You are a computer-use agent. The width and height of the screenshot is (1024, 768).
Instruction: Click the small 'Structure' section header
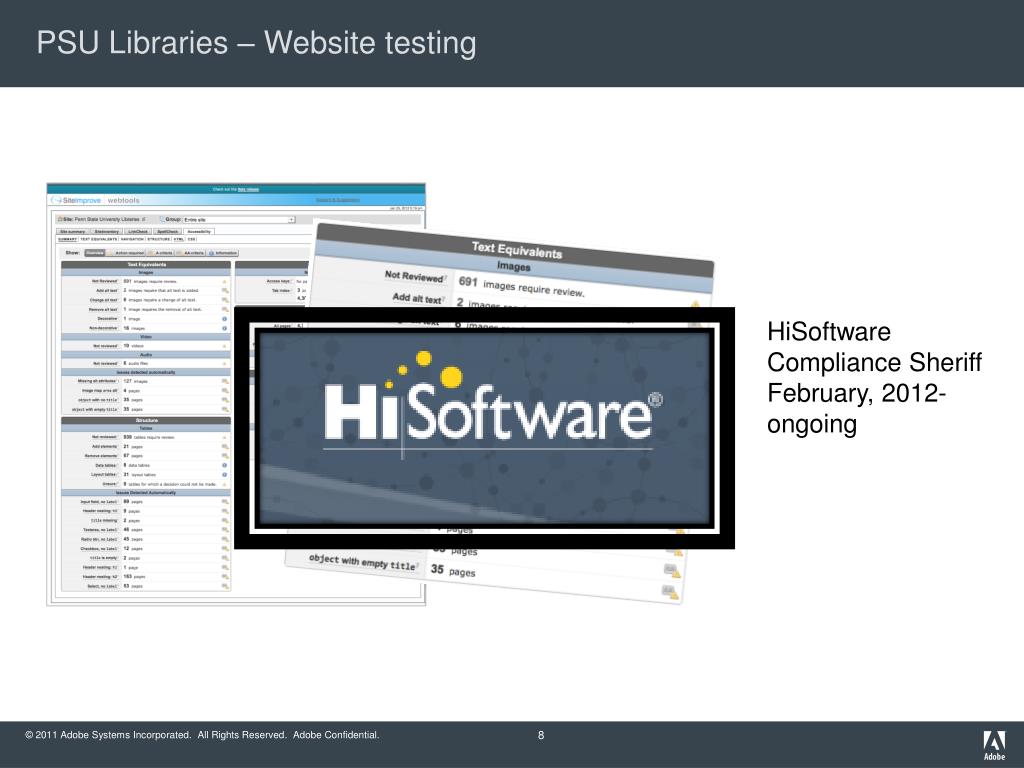click(146, 421)
